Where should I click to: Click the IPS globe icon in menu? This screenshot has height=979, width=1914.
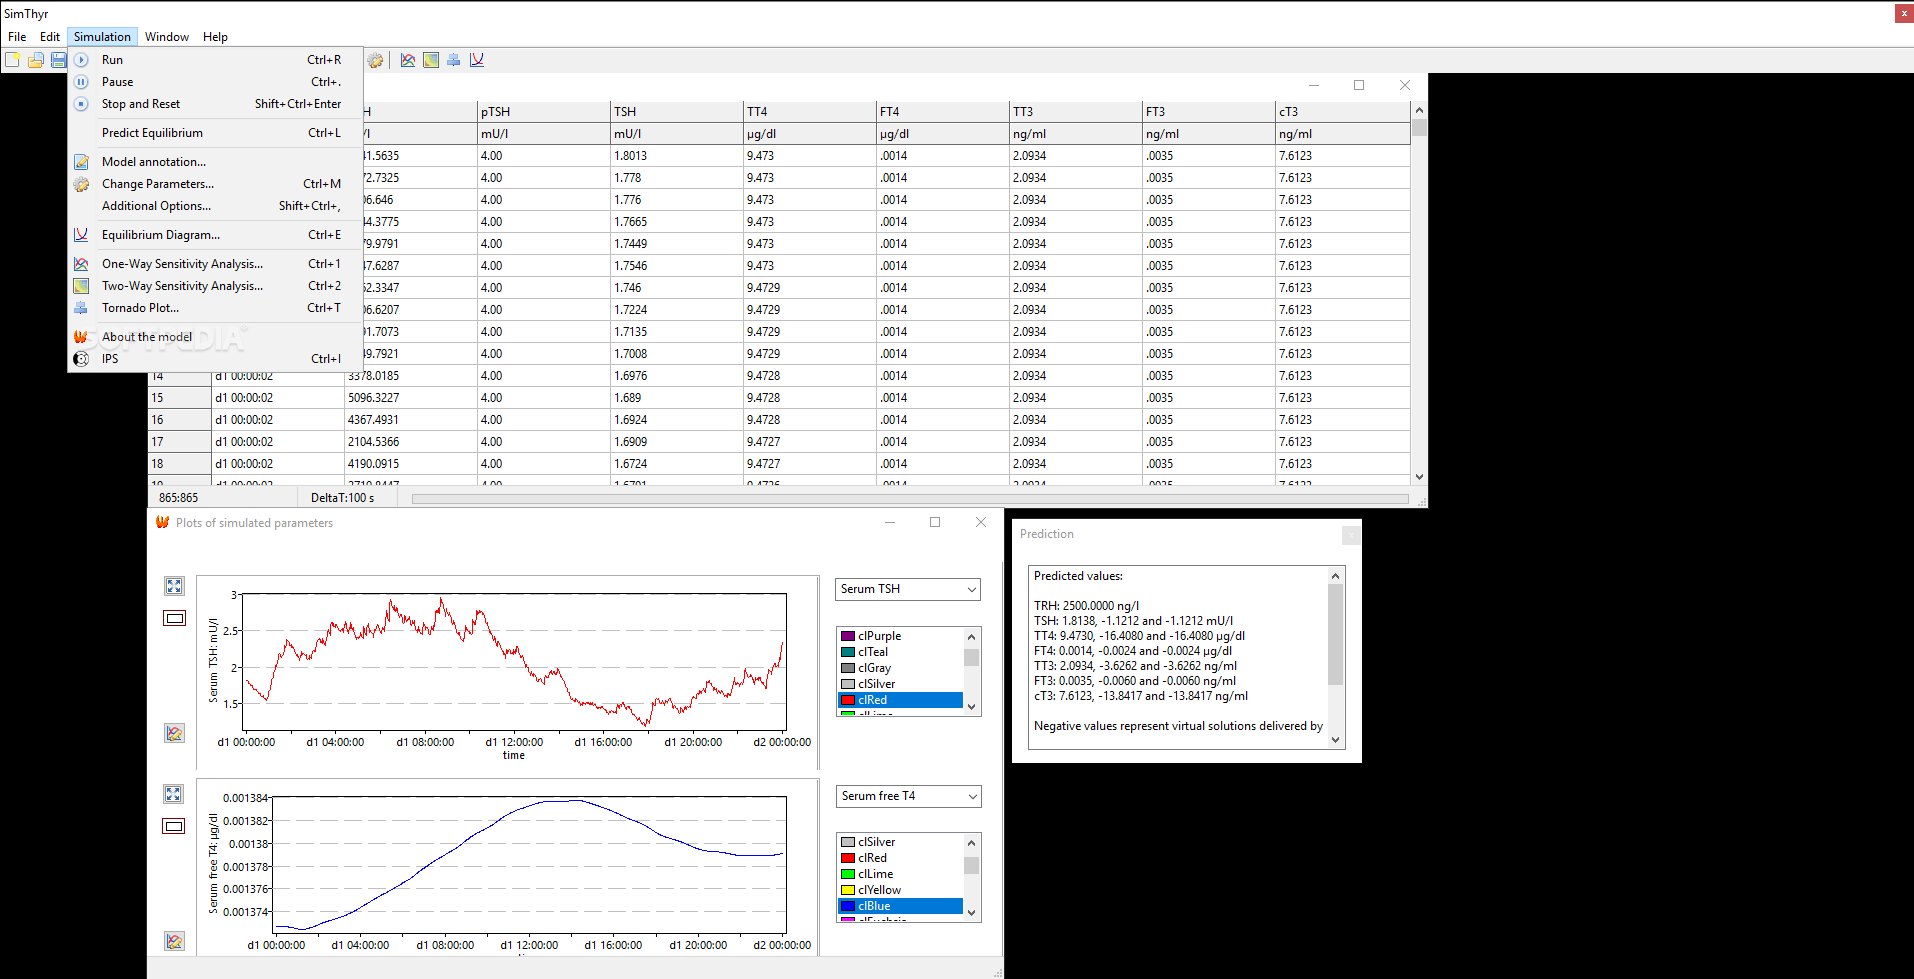[81, 359]
